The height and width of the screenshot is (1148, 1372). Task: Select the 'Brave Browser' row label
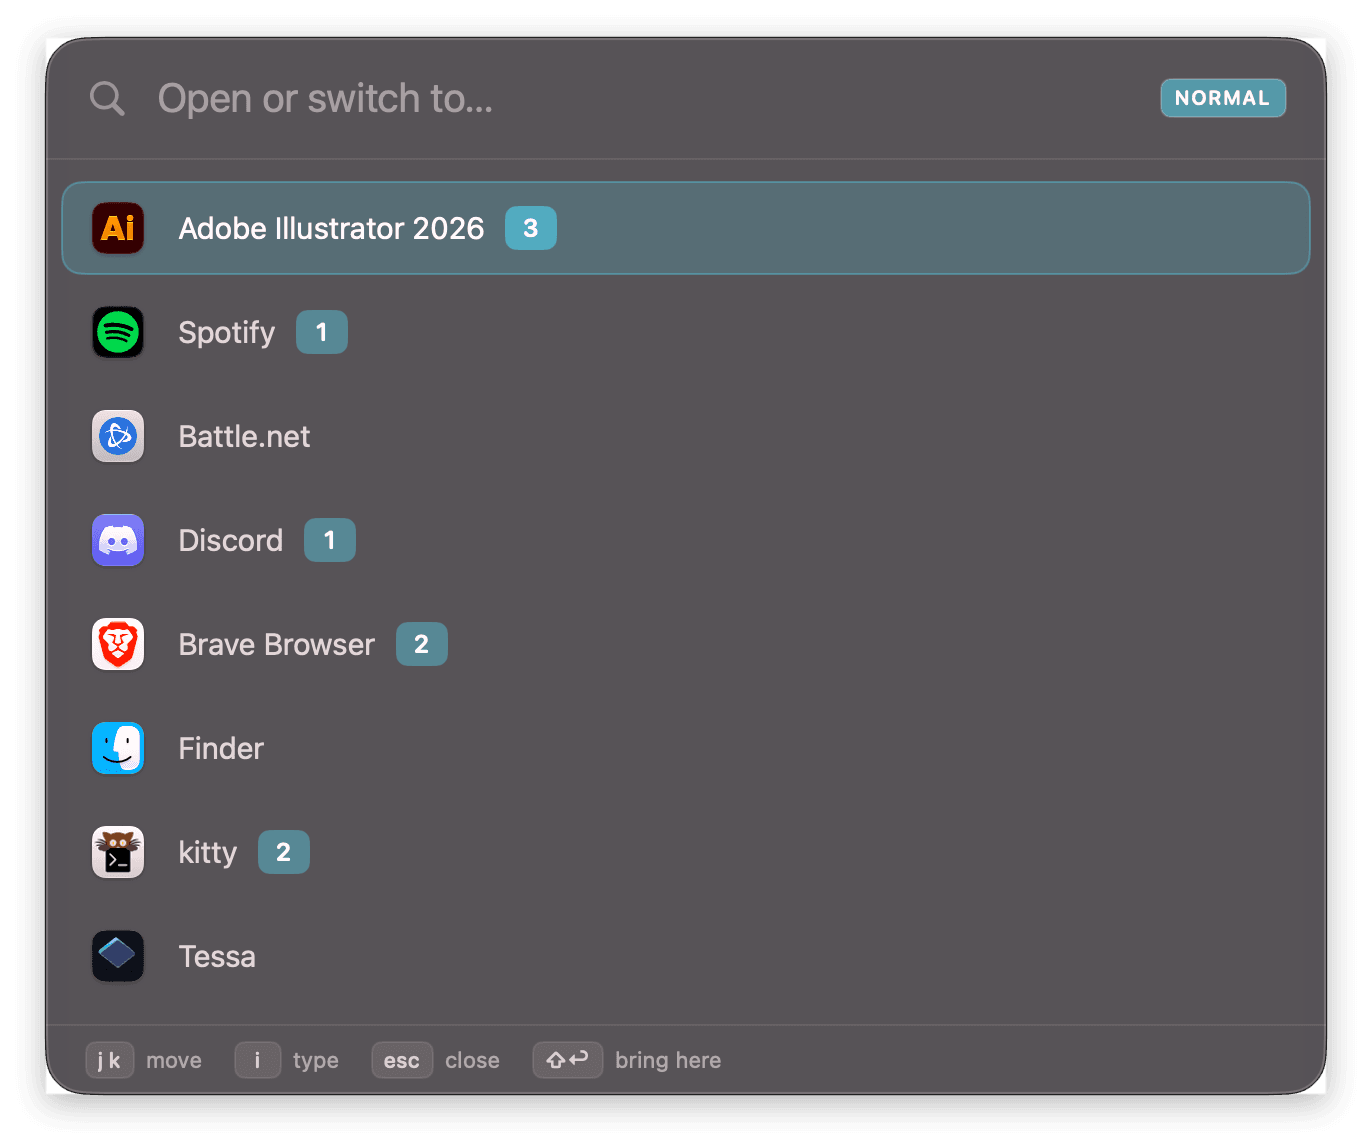[276, 644]
